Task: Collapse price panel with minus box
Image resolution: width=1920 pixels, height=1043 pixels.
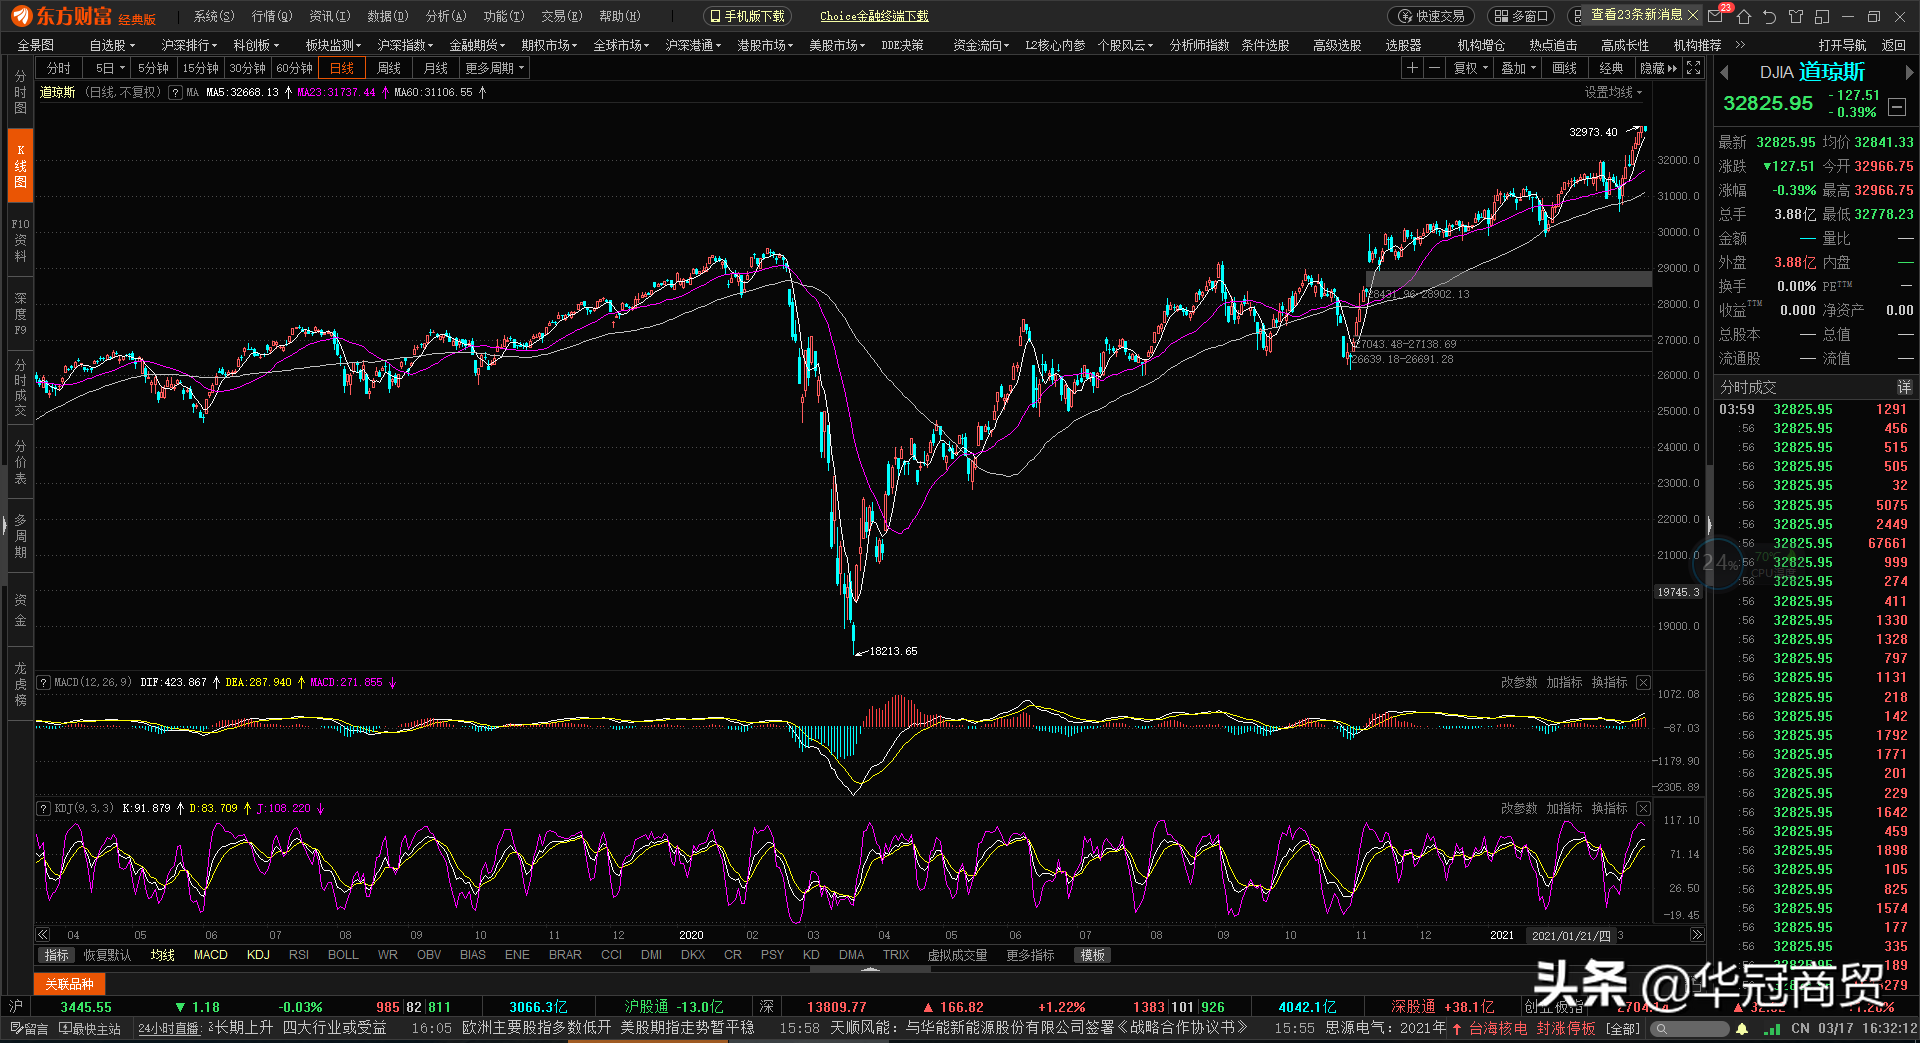Action: pyautogui.click(x=1897, y=107)
